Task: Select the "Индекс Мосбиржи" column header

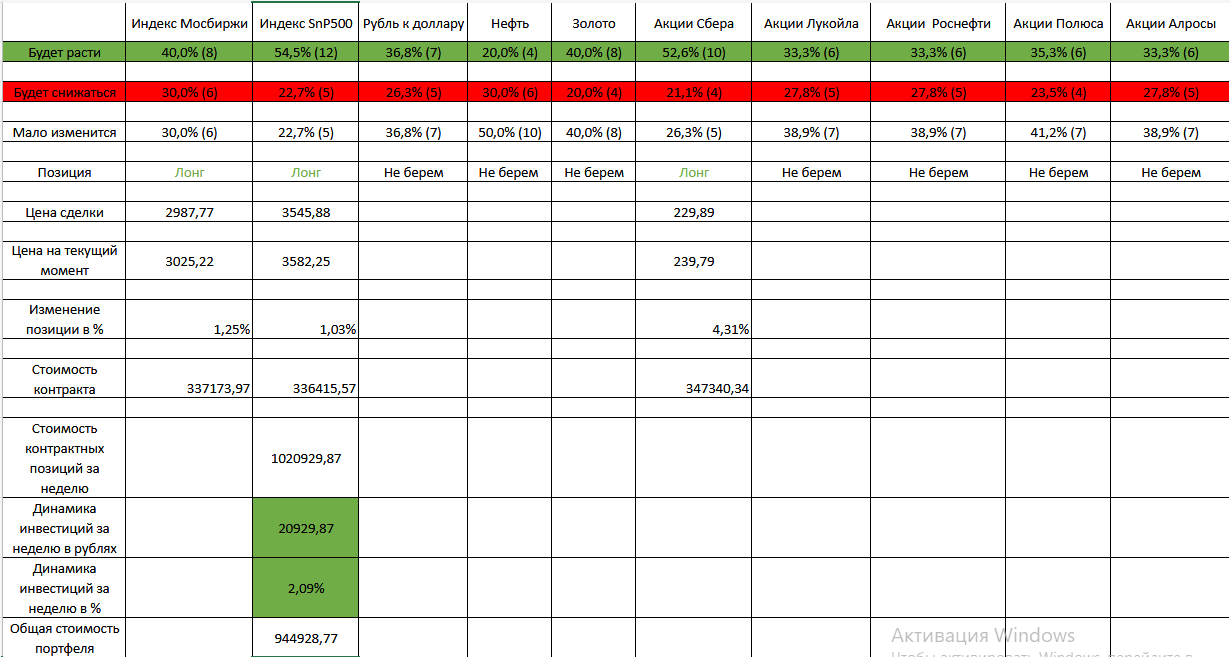Action: point(189,23)
